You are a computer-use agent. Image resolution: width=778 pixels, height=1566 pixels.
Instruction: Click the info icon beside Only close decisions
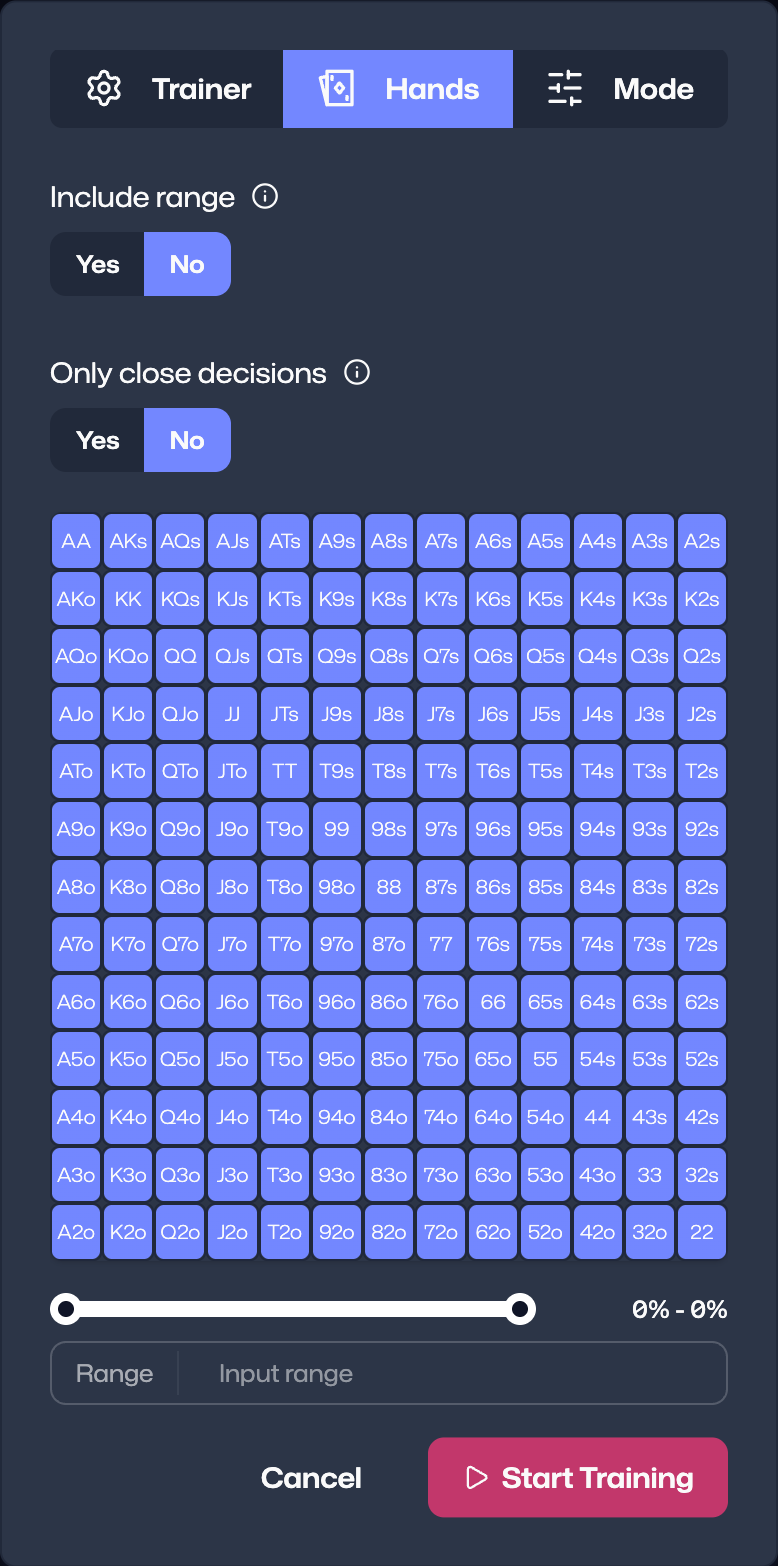point(357,373)
